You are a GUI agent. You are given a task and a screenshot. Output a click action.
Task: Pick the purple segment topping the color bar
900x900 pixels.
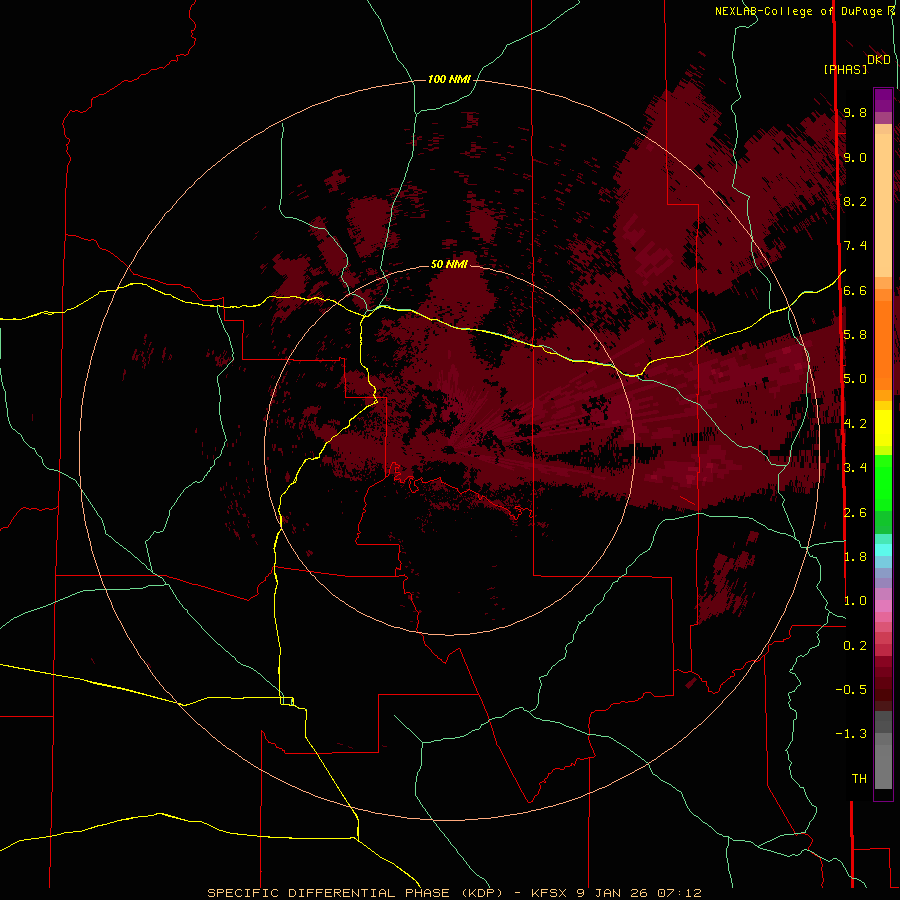[883, 100]
